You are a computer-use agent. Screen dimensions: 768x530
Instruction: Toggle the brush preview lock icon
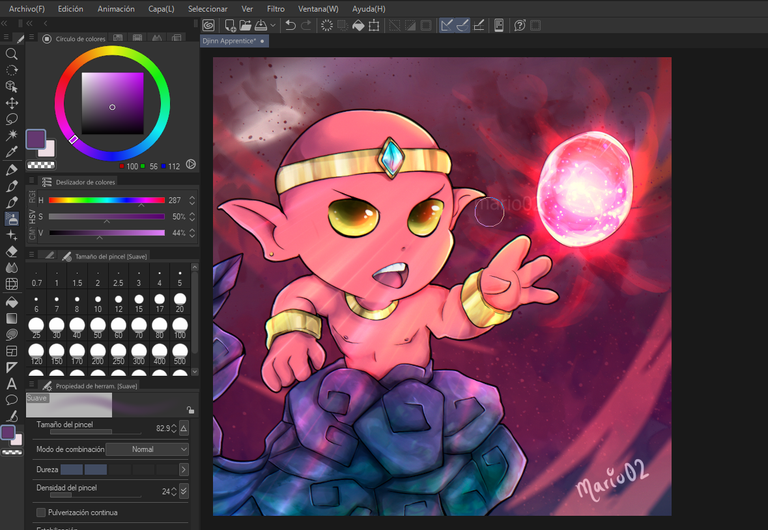click(x=190, y=410)
